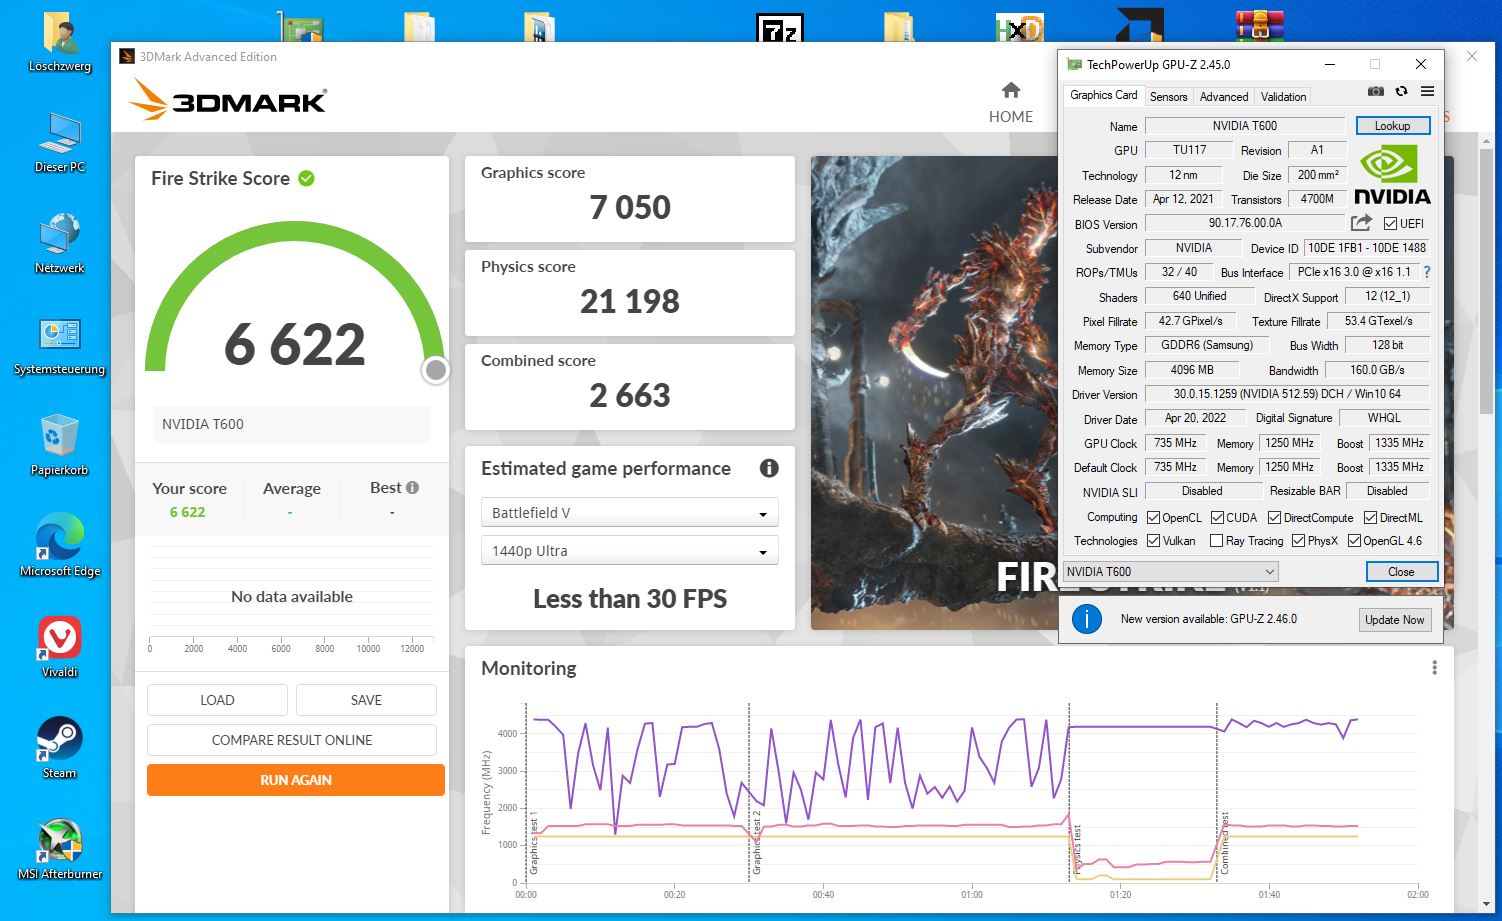
Task: Click the gray score gauge knob
Action: pos(435,370)
